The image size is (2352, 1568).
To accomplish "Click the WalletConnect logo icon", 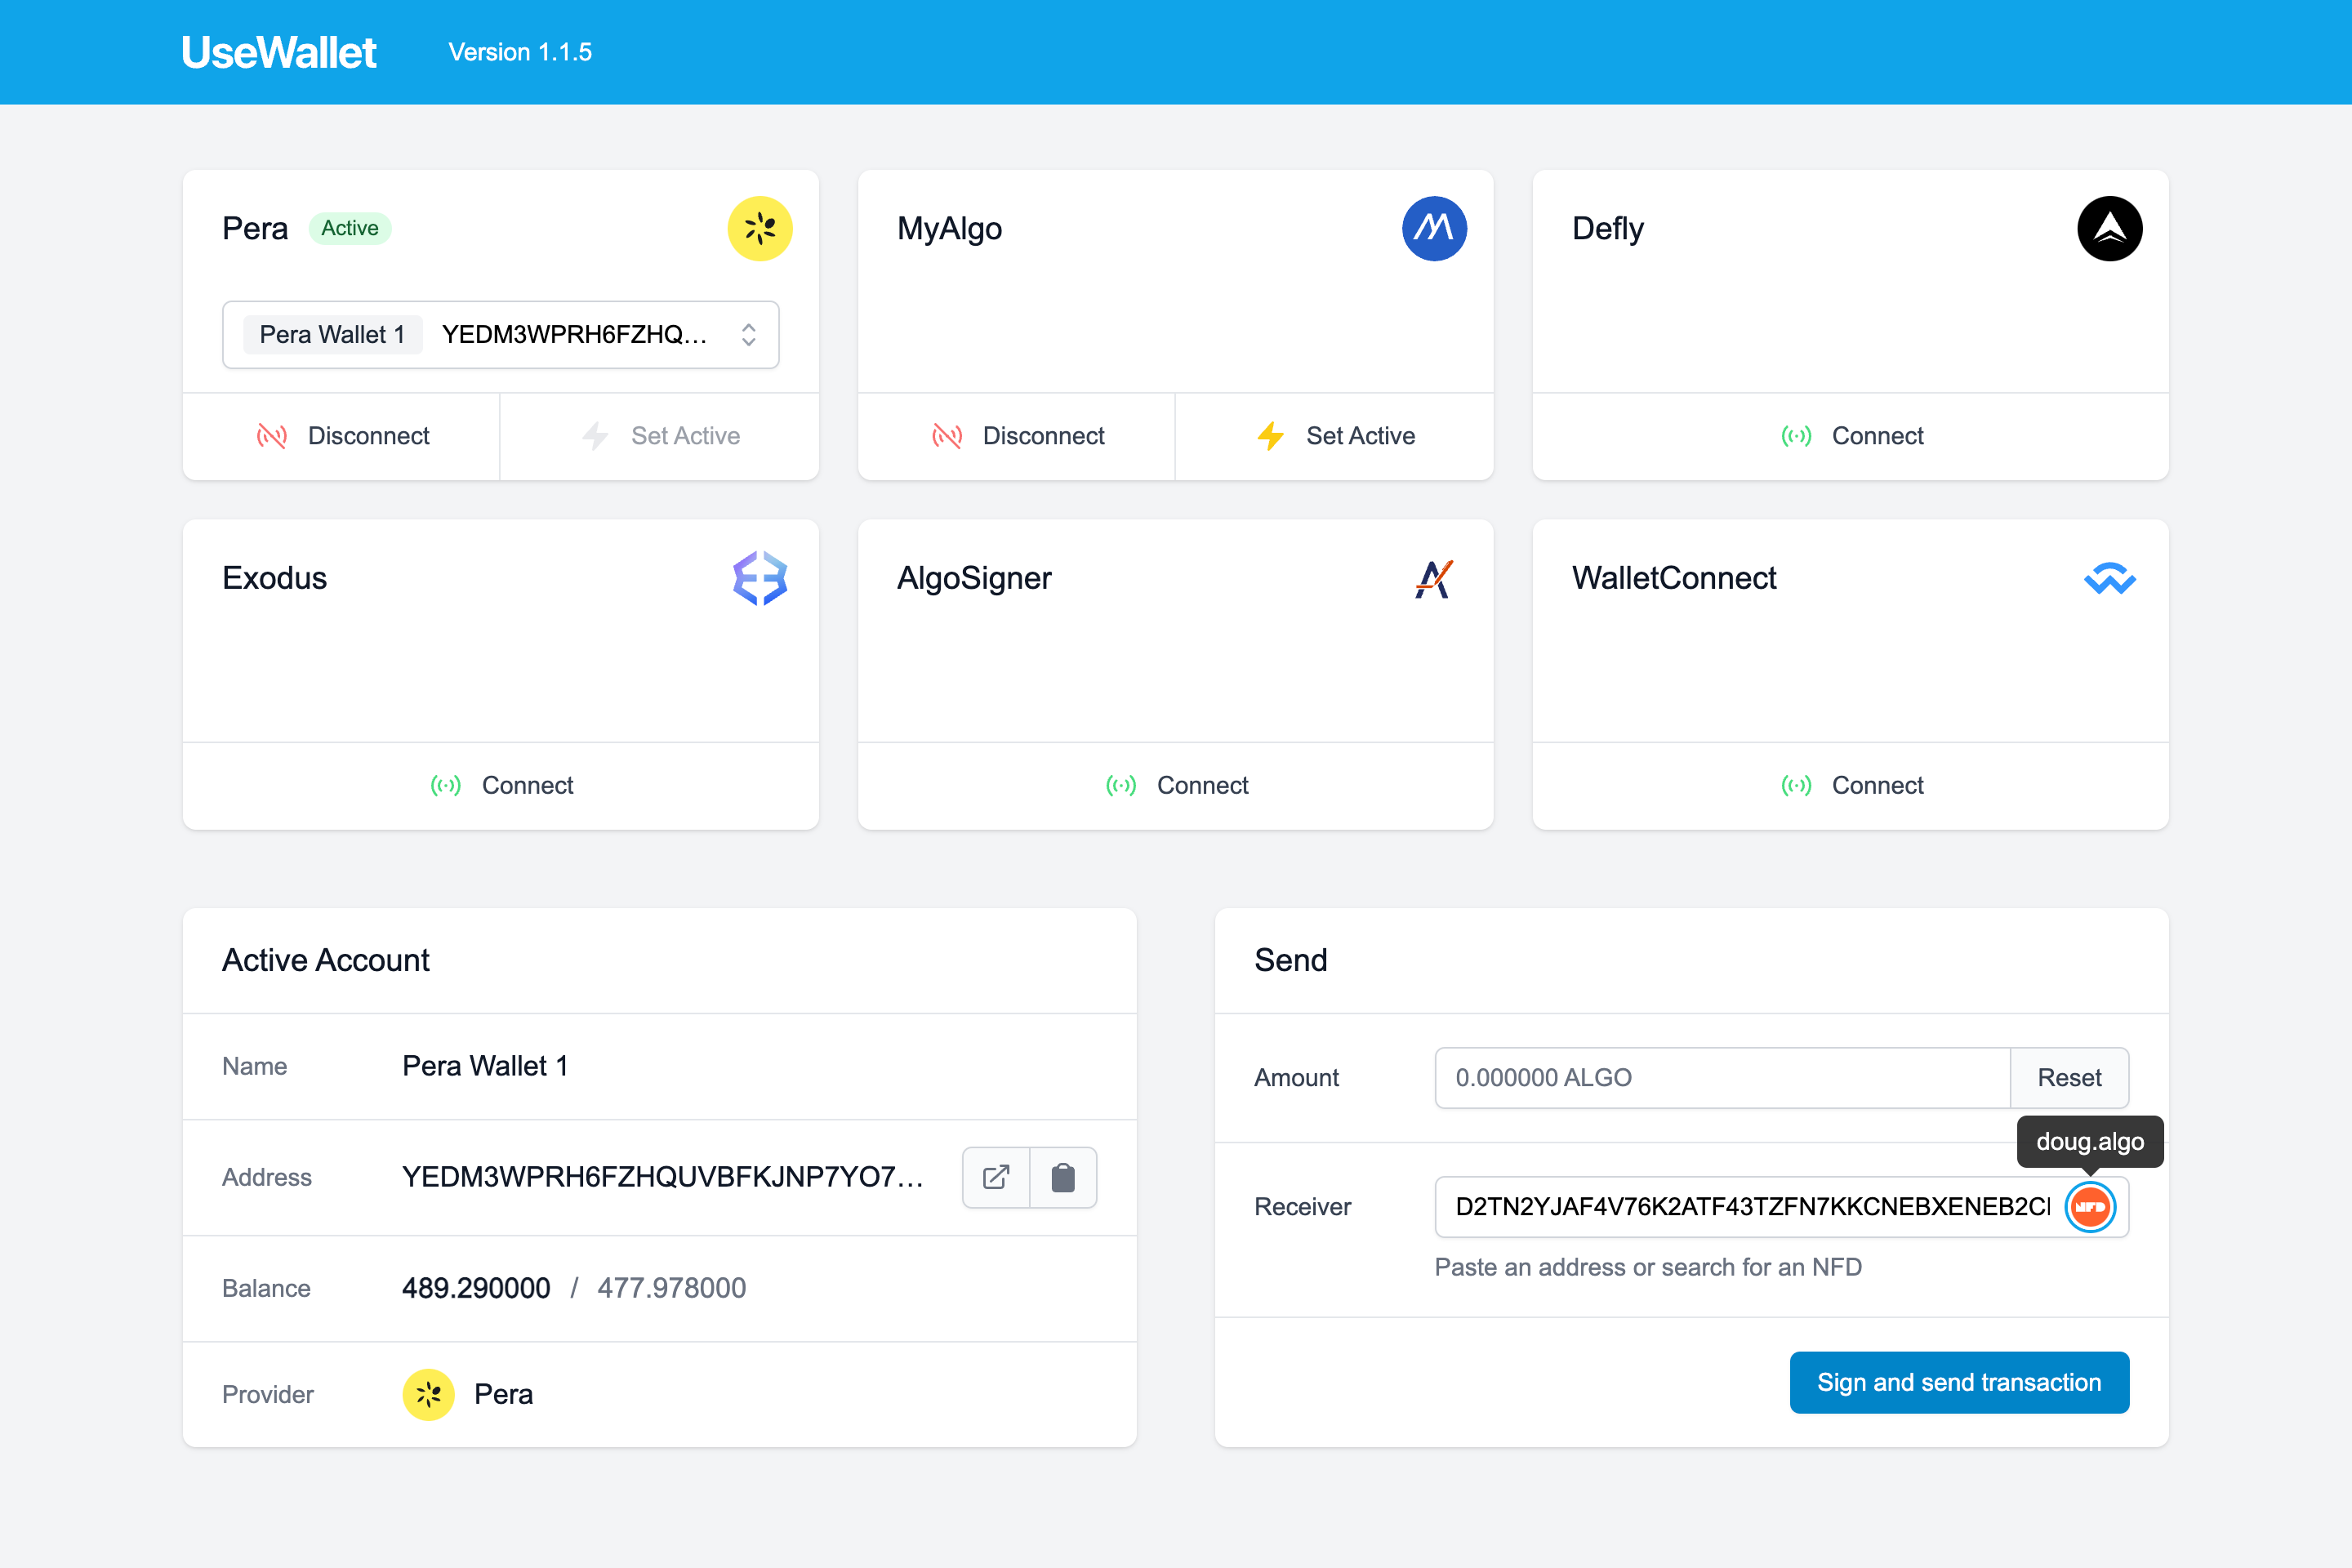I will click(x=2109, y=578).
